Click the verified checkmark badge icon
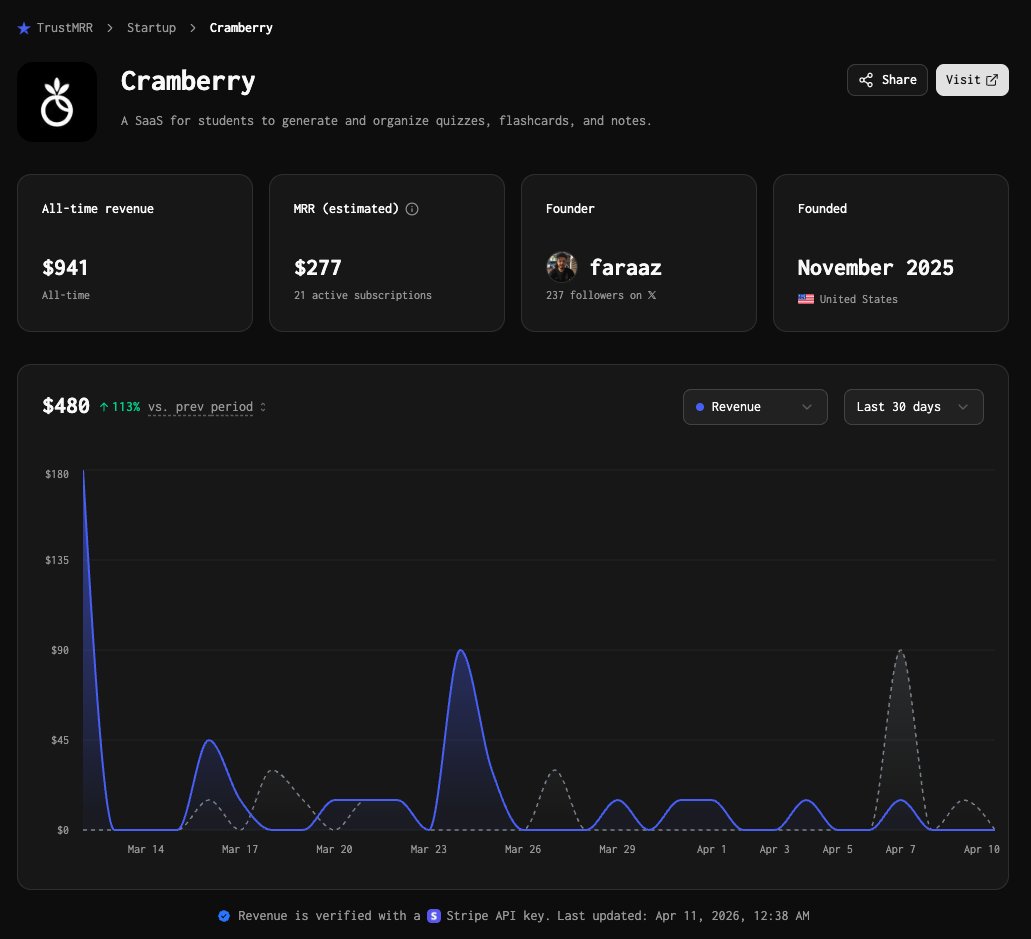The width and height of the screenshot is (1031, 939). pos(224,916)
